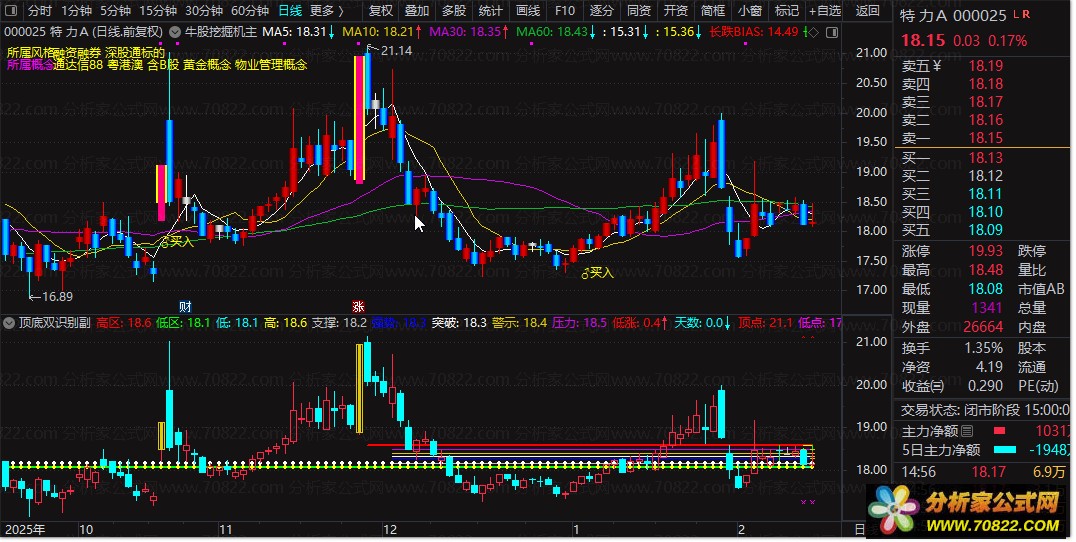This screenshot has width=1076, height=542.
Task: Switch to 60分钟 period tab
Action: (249, 12)
